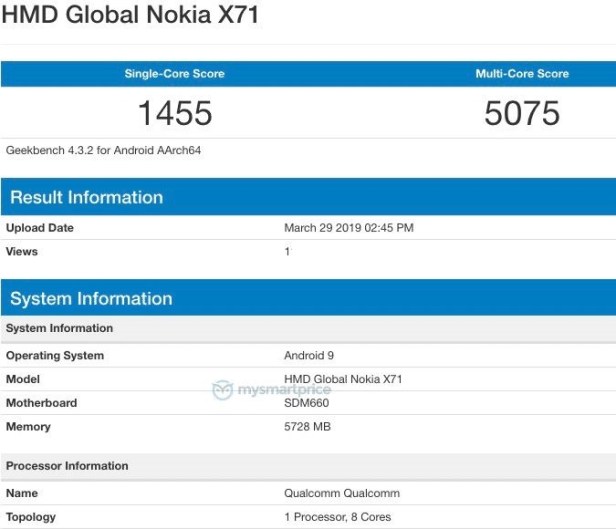Screen dimensions: 616x529
Task: Select the SDM660 motherboard value
Action: 306,403
